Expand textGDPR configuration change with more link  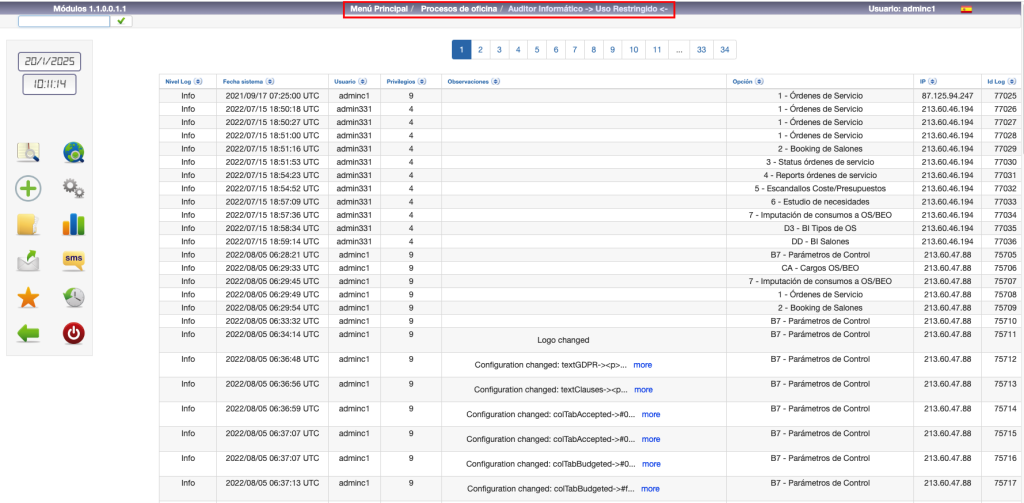click(642, 365)
